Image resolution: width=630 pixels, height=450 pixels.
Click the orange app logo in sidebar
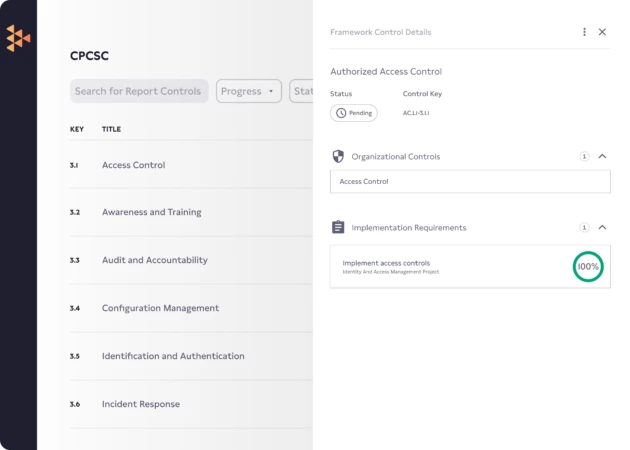coord(18,38)
